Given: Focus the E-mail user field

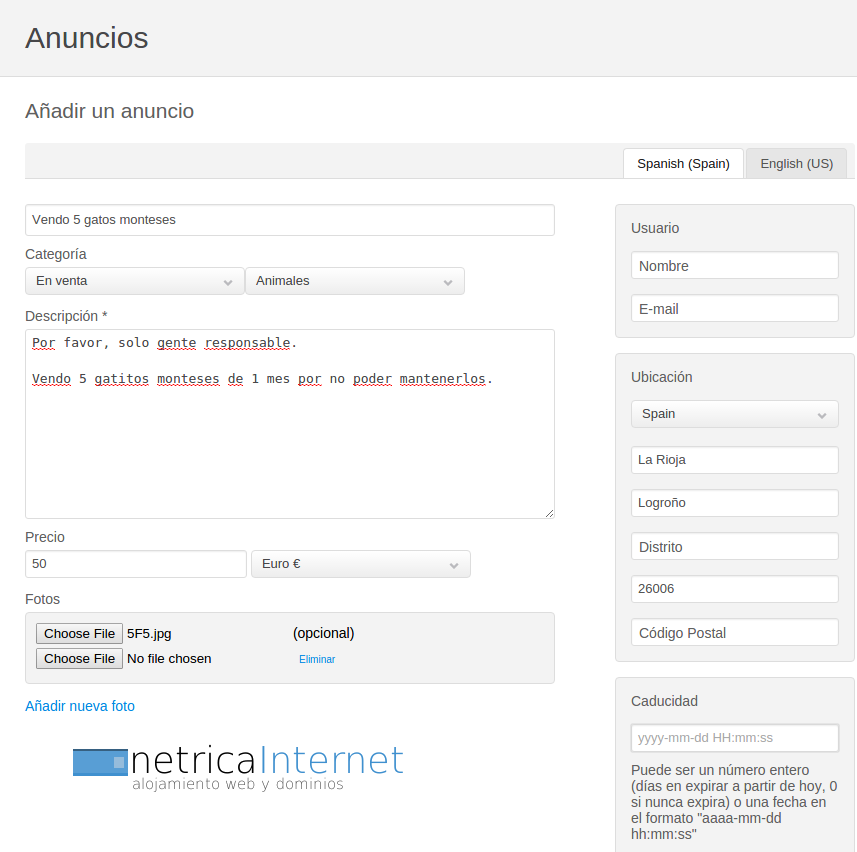Looking at the screenshot, I should 735,308.
